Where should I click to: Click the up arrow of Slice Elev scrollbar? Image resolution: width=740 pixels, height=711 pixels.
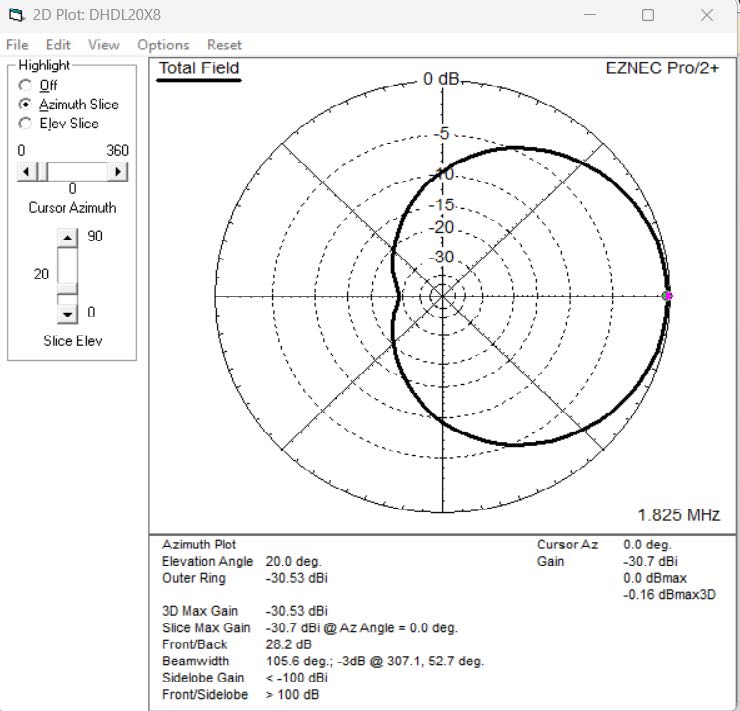67,237
